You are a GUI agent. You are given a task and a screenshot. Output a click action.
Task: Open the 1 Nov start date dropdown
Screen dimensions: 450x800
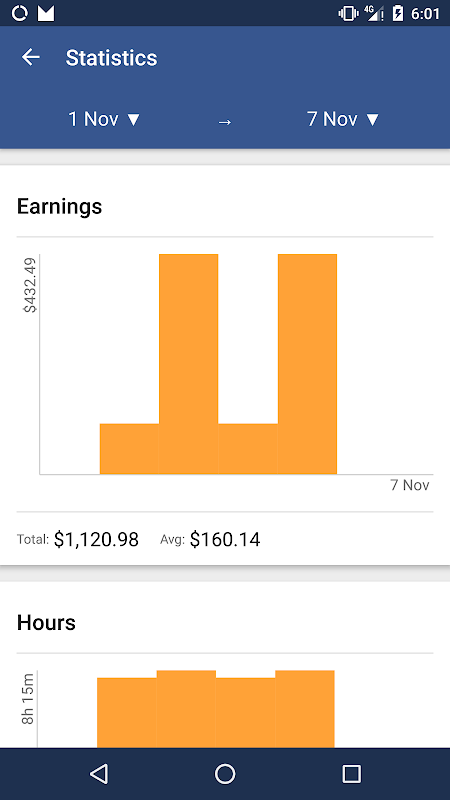point(104,119)
